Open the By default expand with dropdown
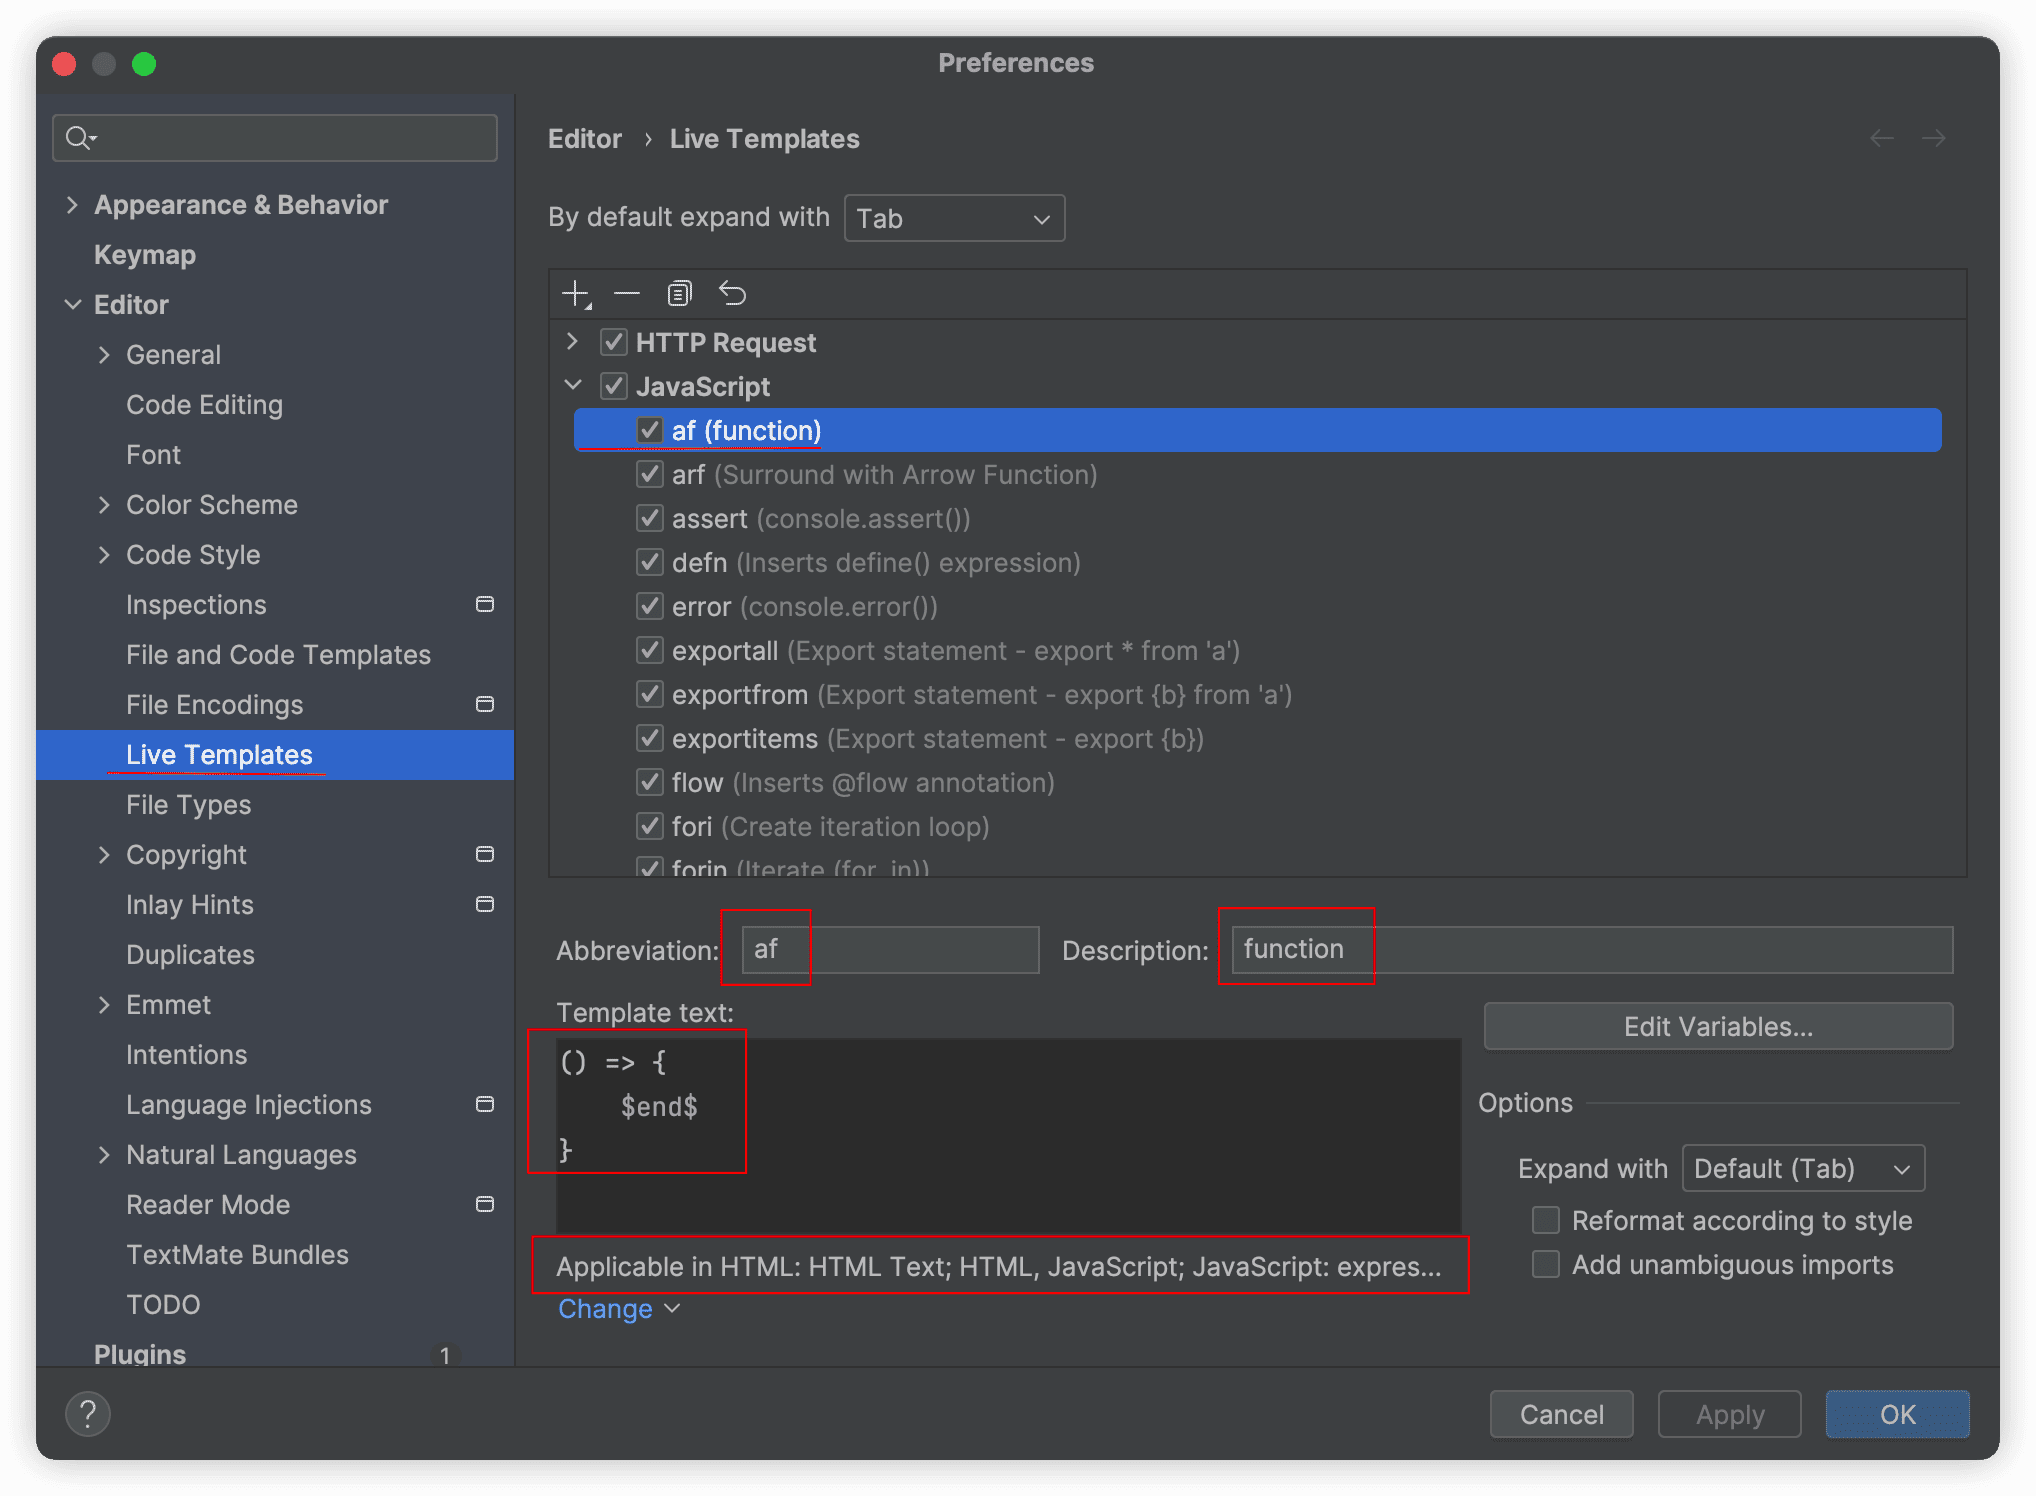Image resolution: width=2036 pixels, height=1496 pixels. [x=954, y=218]
